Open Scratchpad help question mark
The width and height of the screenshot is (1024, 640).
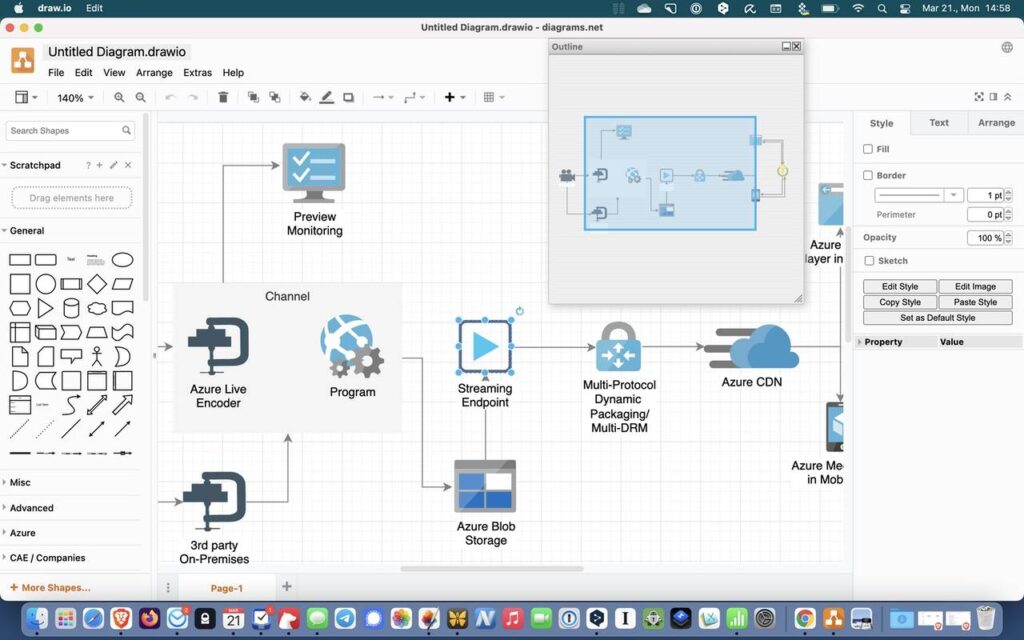pyautogui.click(x=88, y=165)
